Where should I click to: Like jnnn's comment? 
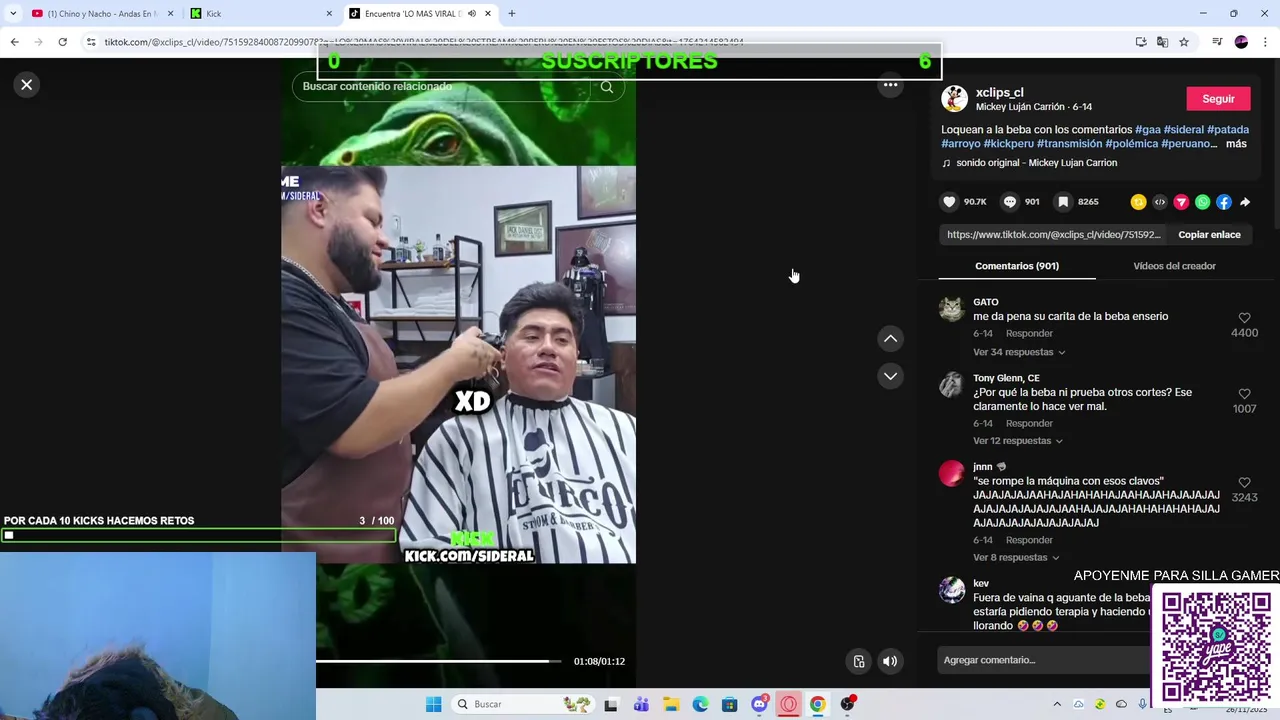1244,483
